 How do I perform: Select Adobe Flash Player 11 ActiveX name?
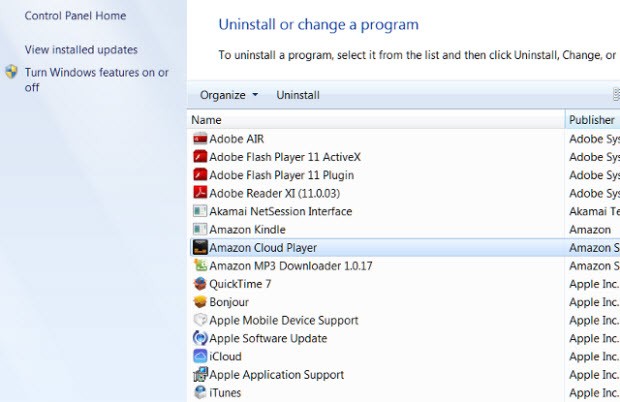(x=285, y=157)
